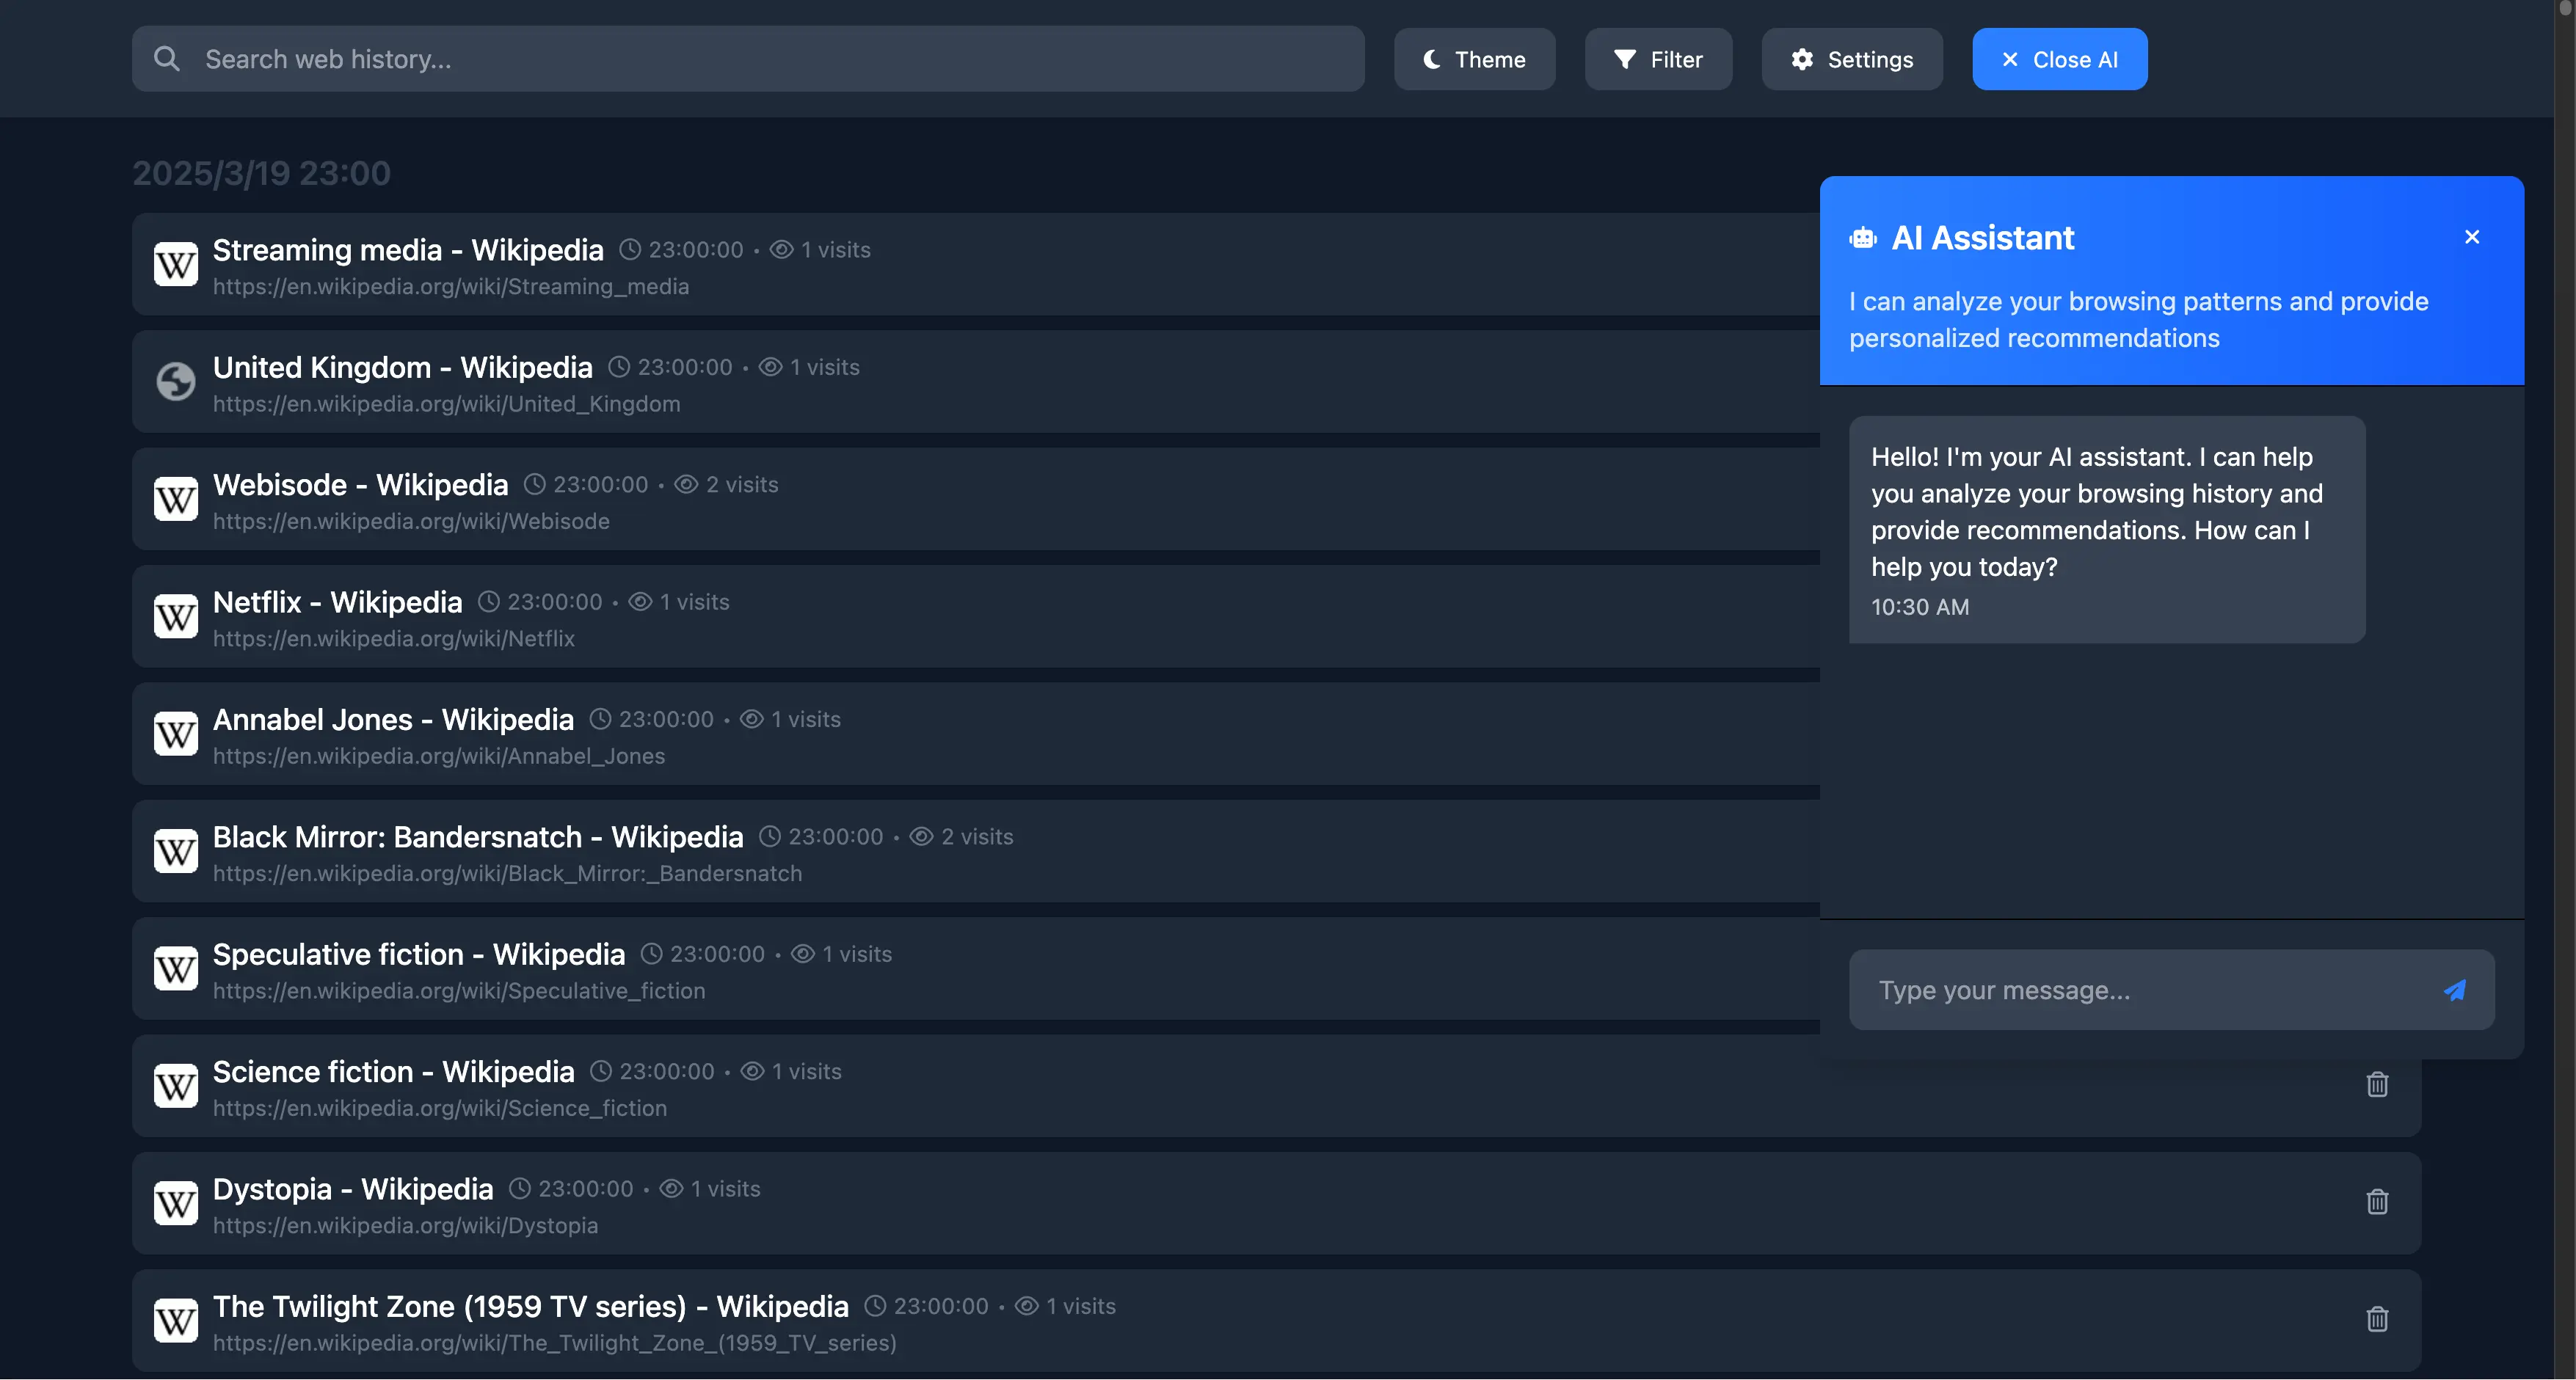
Task: Delete the Dystopia history entry
Action: pos(2377,1202)
